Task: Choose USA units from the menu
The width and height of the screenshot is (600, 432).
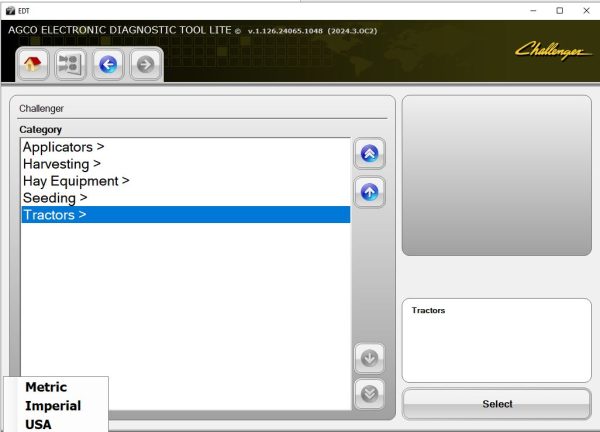Action: point(38,424)
